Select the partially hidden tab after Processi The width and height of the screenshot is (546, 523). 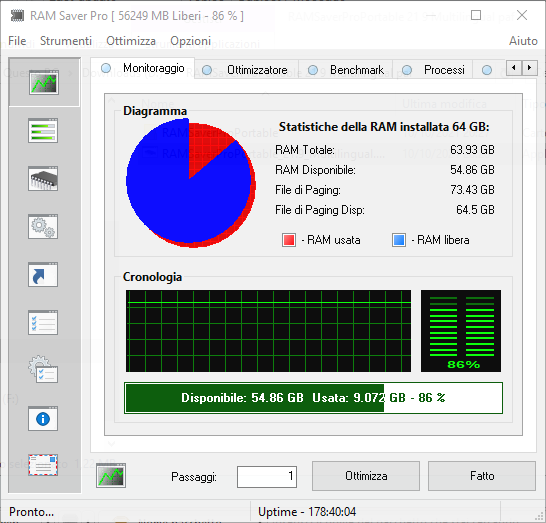pos(489,70)
